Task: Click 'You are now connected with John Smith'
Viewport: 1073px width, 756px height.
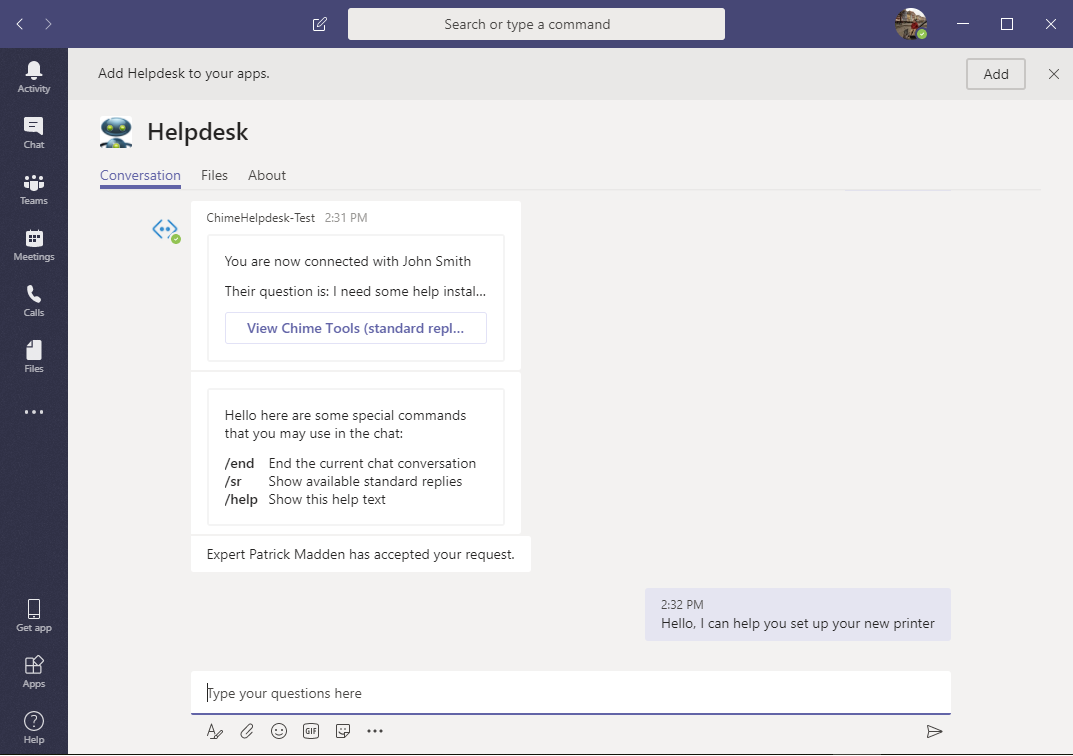Action: click(348, 261)
